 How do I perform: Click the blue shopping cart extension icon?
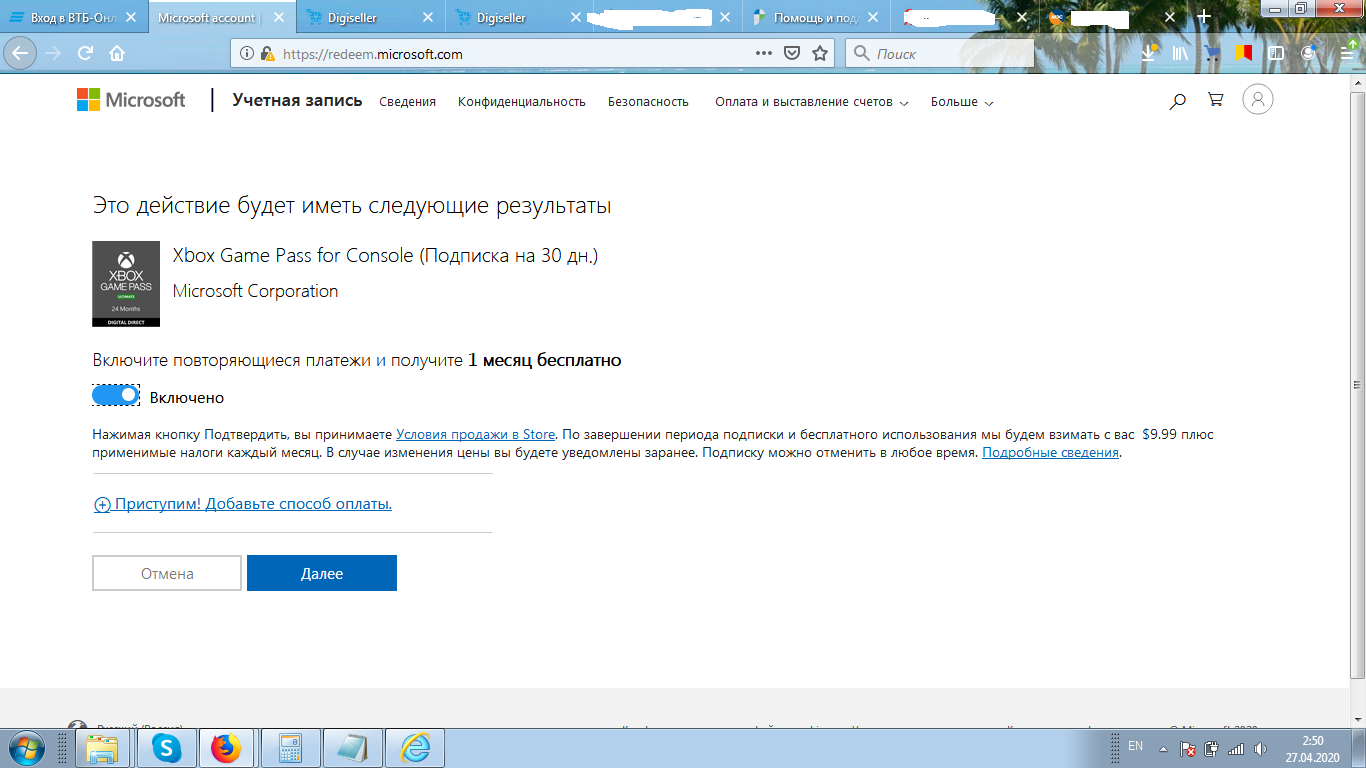(1213, 54)
